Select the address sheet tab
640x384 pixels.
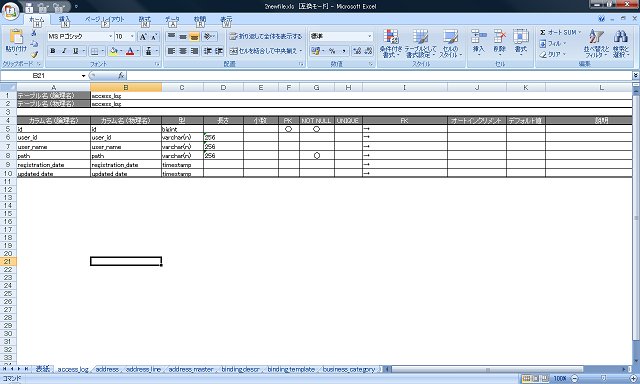(x=107, y=369)
